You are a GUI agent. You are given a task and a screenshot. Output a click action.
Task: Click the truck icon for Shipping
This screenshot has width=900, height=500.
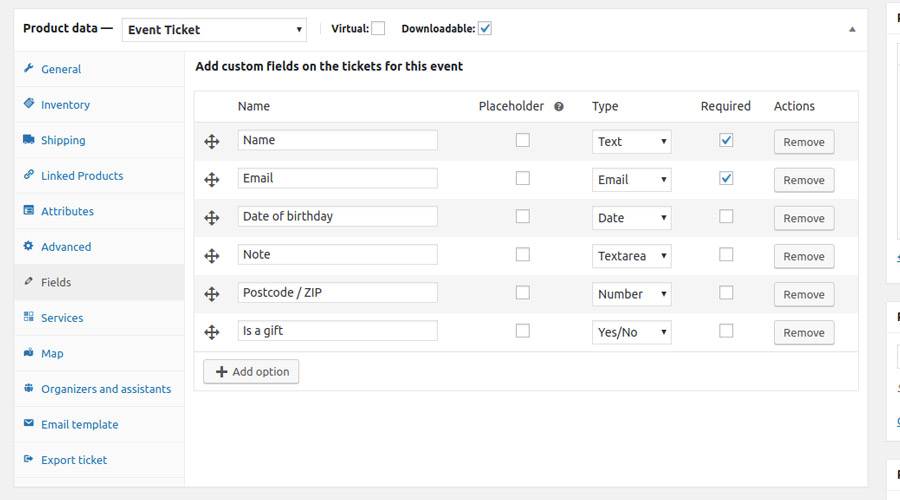click(29, 140)
